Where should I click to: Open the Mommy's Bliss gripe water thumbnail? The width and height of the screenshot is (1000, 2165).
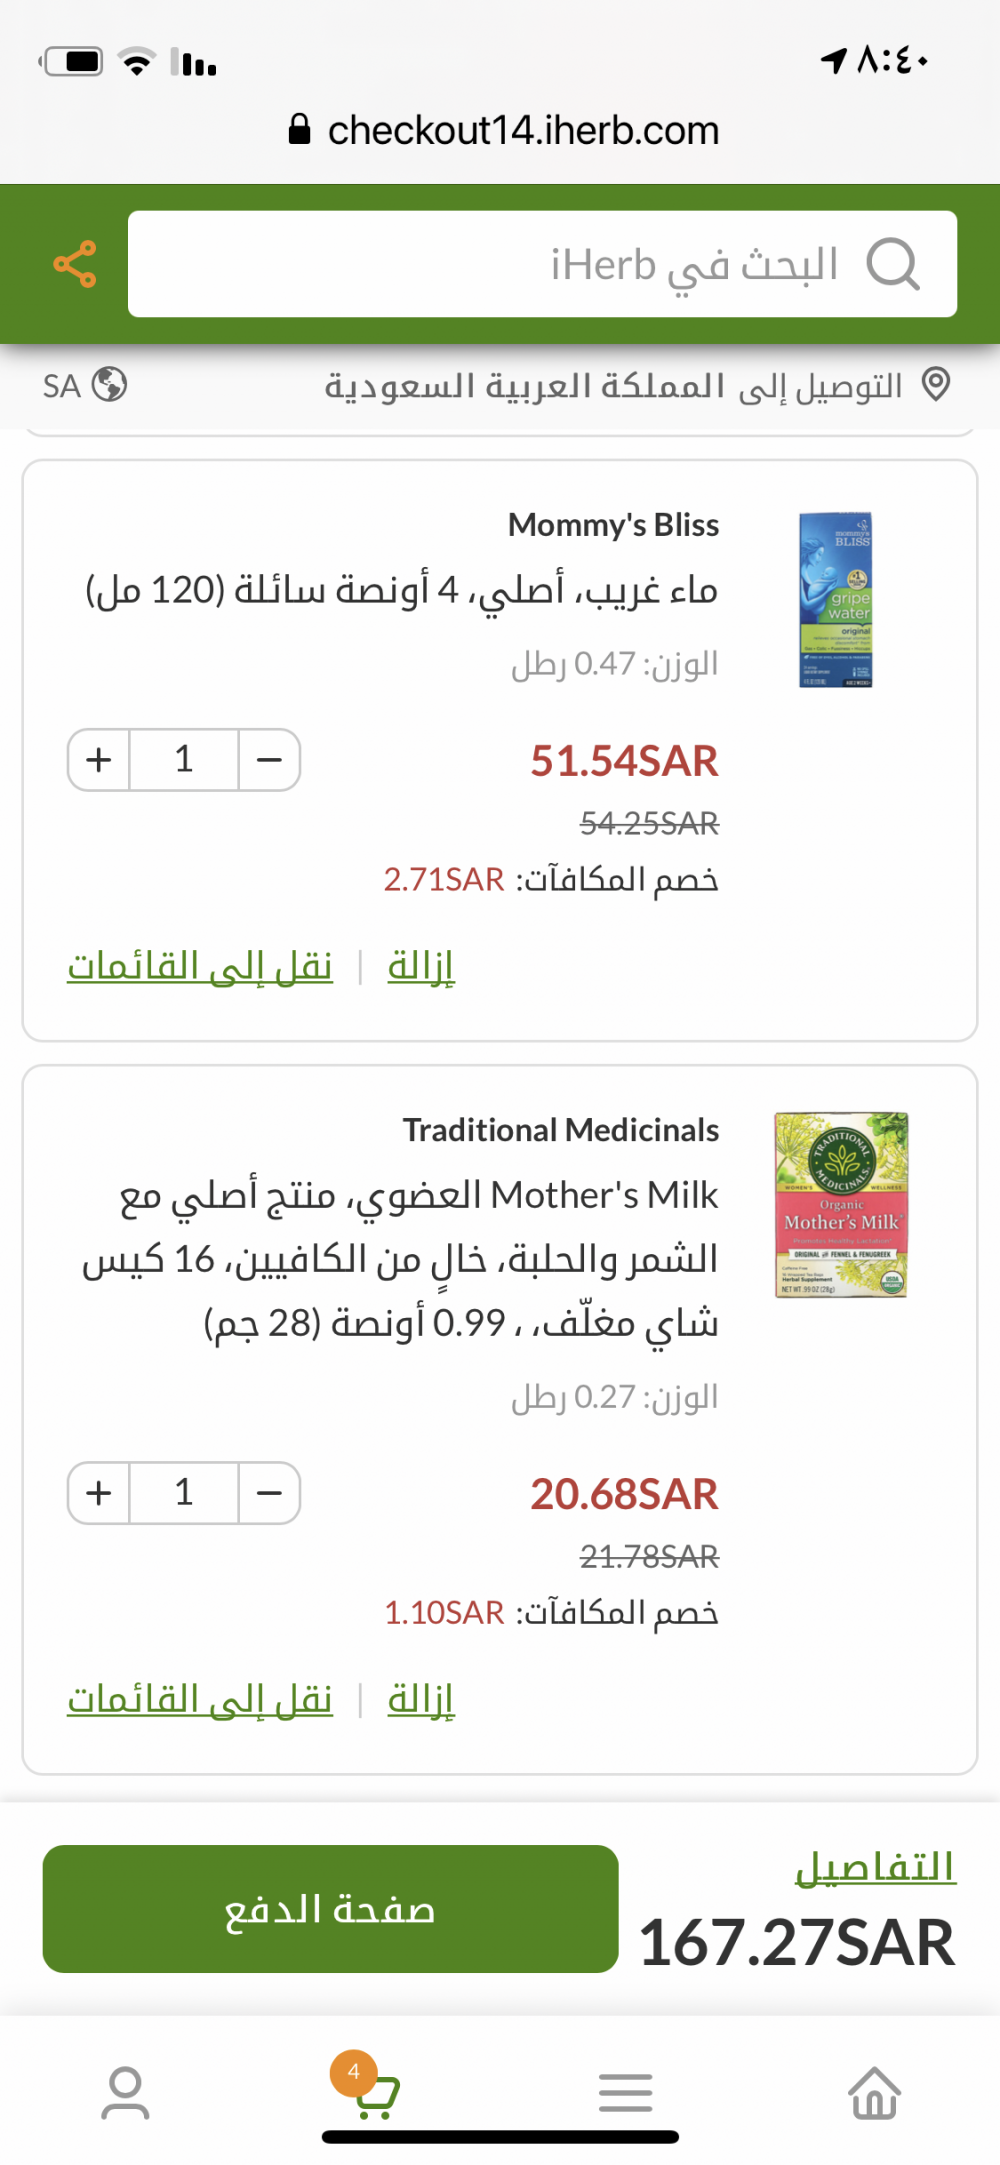click(x=836, y=600)
